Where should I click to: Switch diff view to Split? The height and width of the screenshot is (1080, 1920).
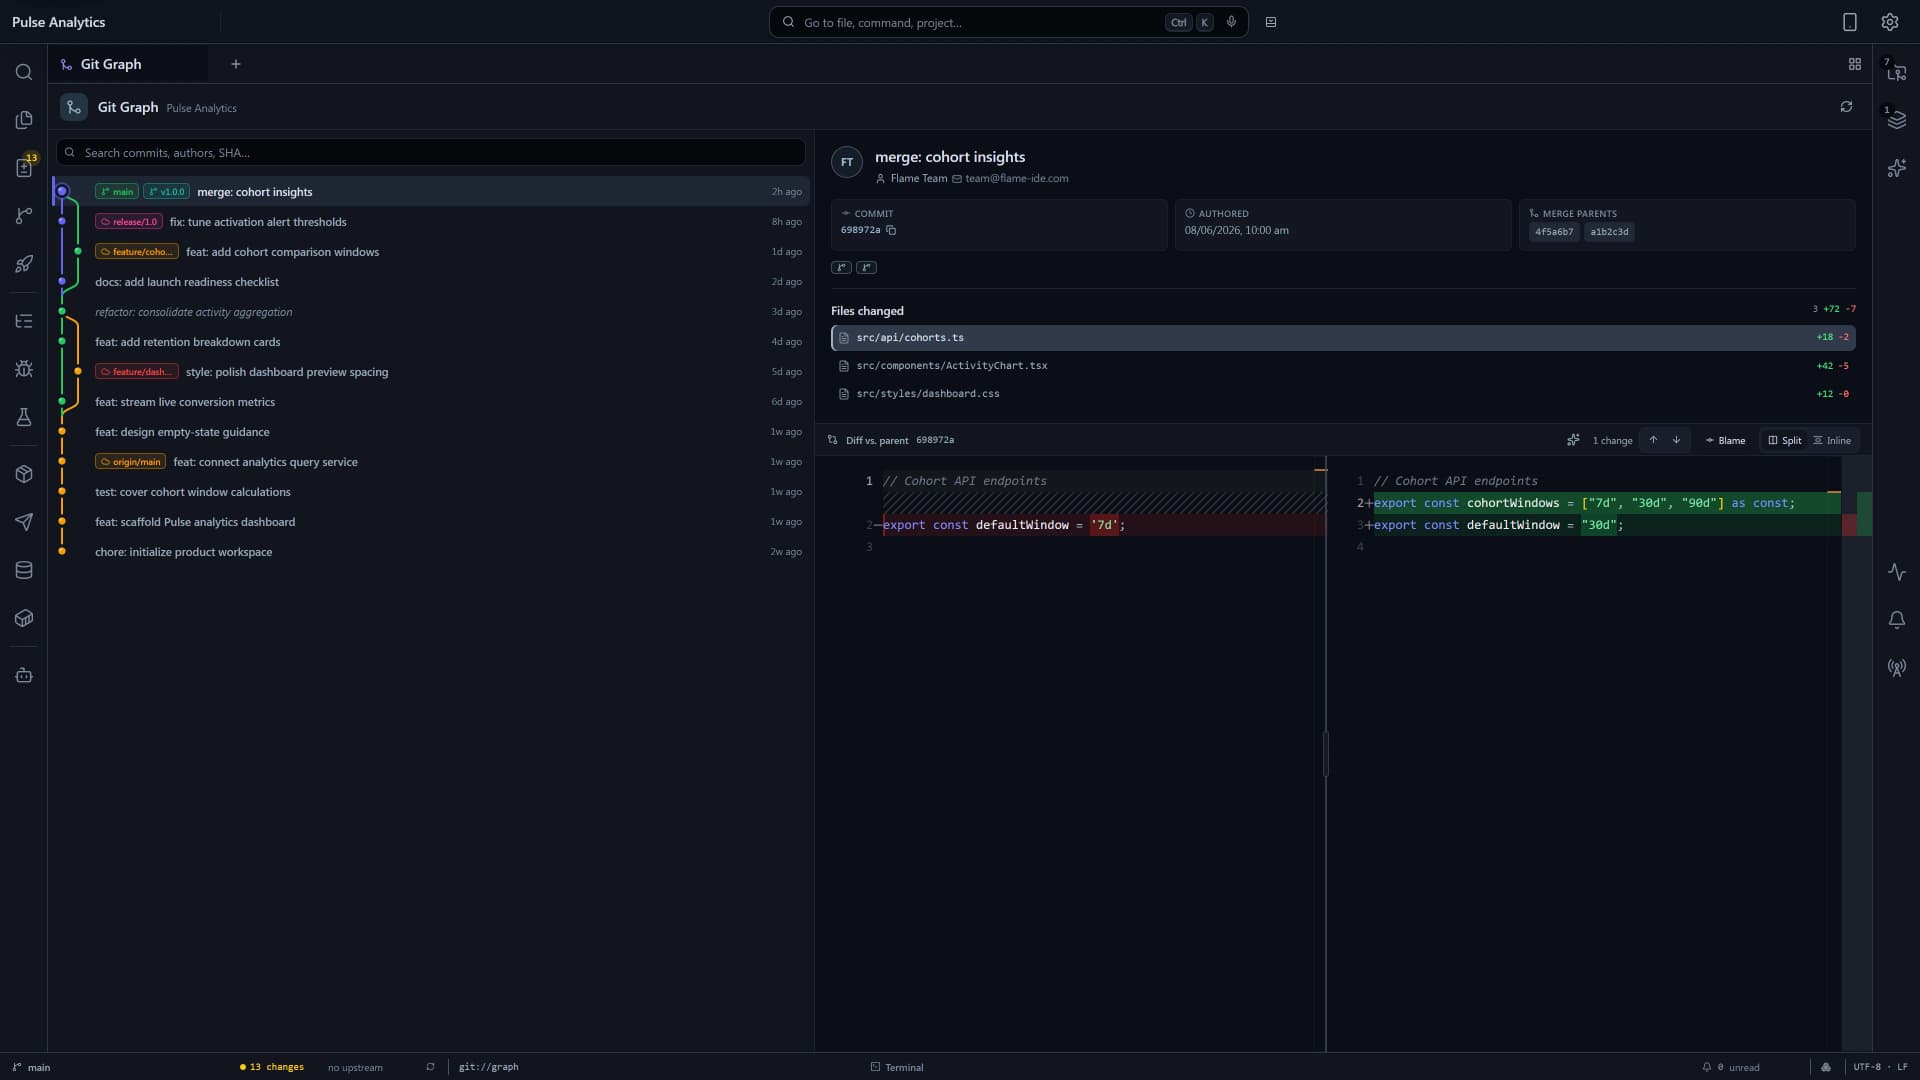(x=1784, y=440)
